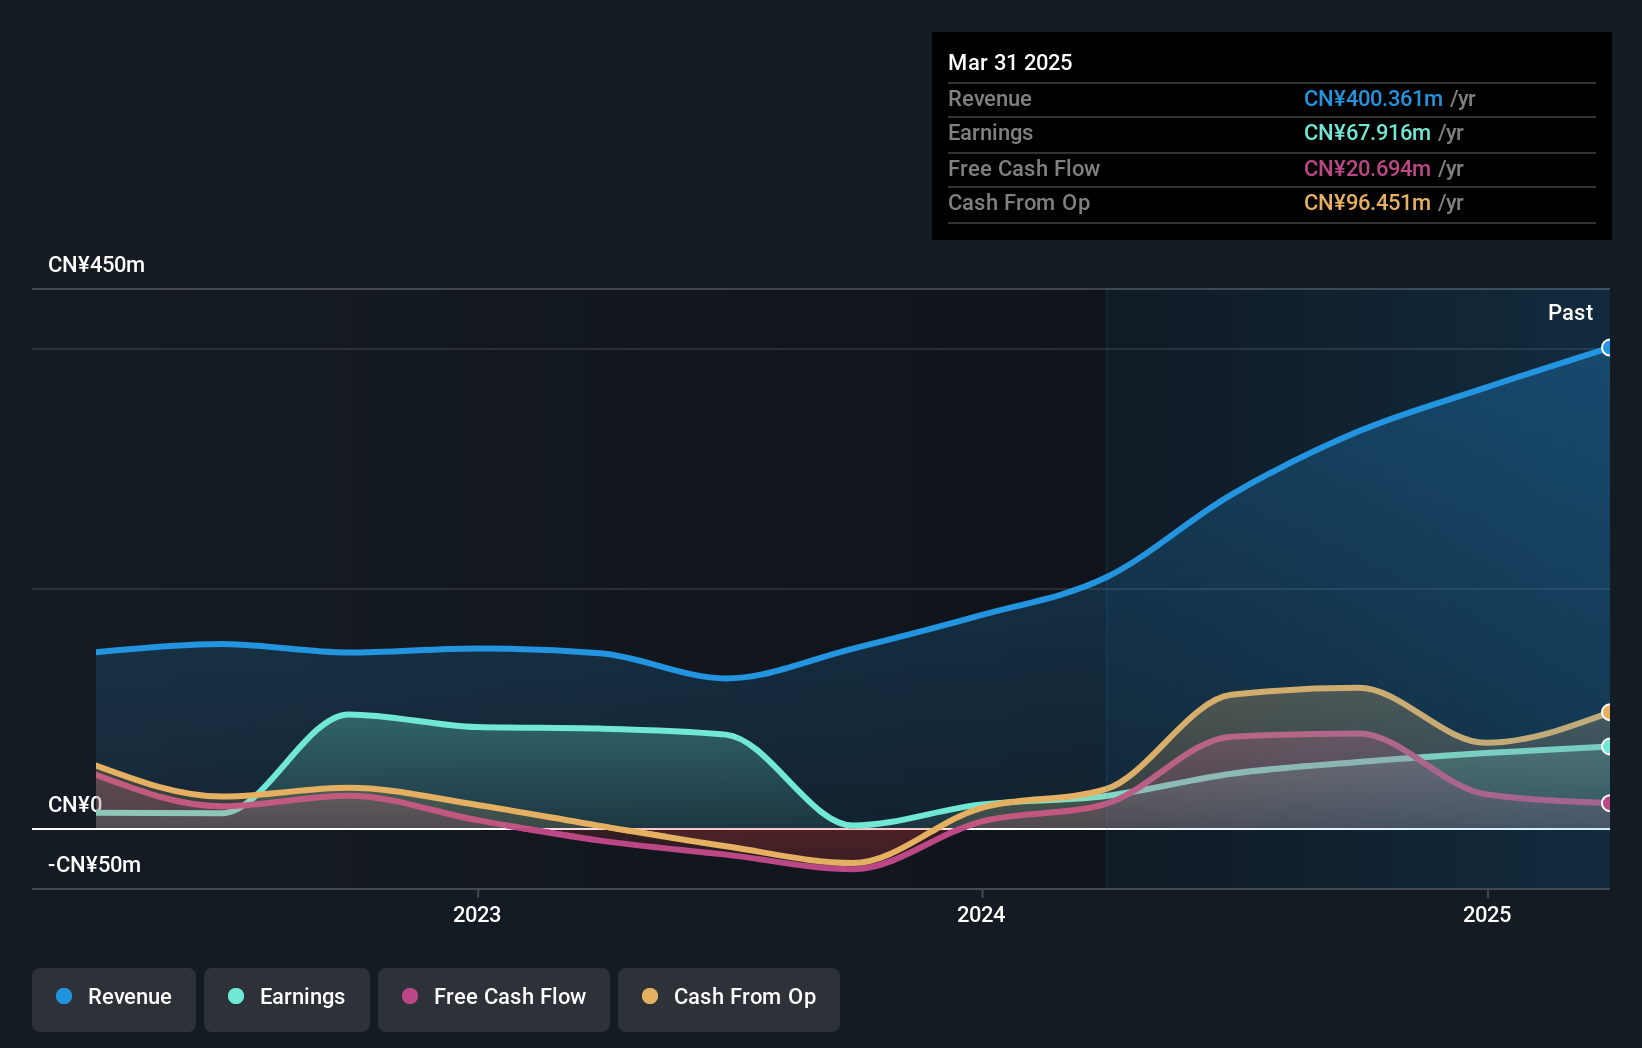Toggle the Revenue legend button
The width and height of the screenshot is (1642, 1048).
coord(114,999)
